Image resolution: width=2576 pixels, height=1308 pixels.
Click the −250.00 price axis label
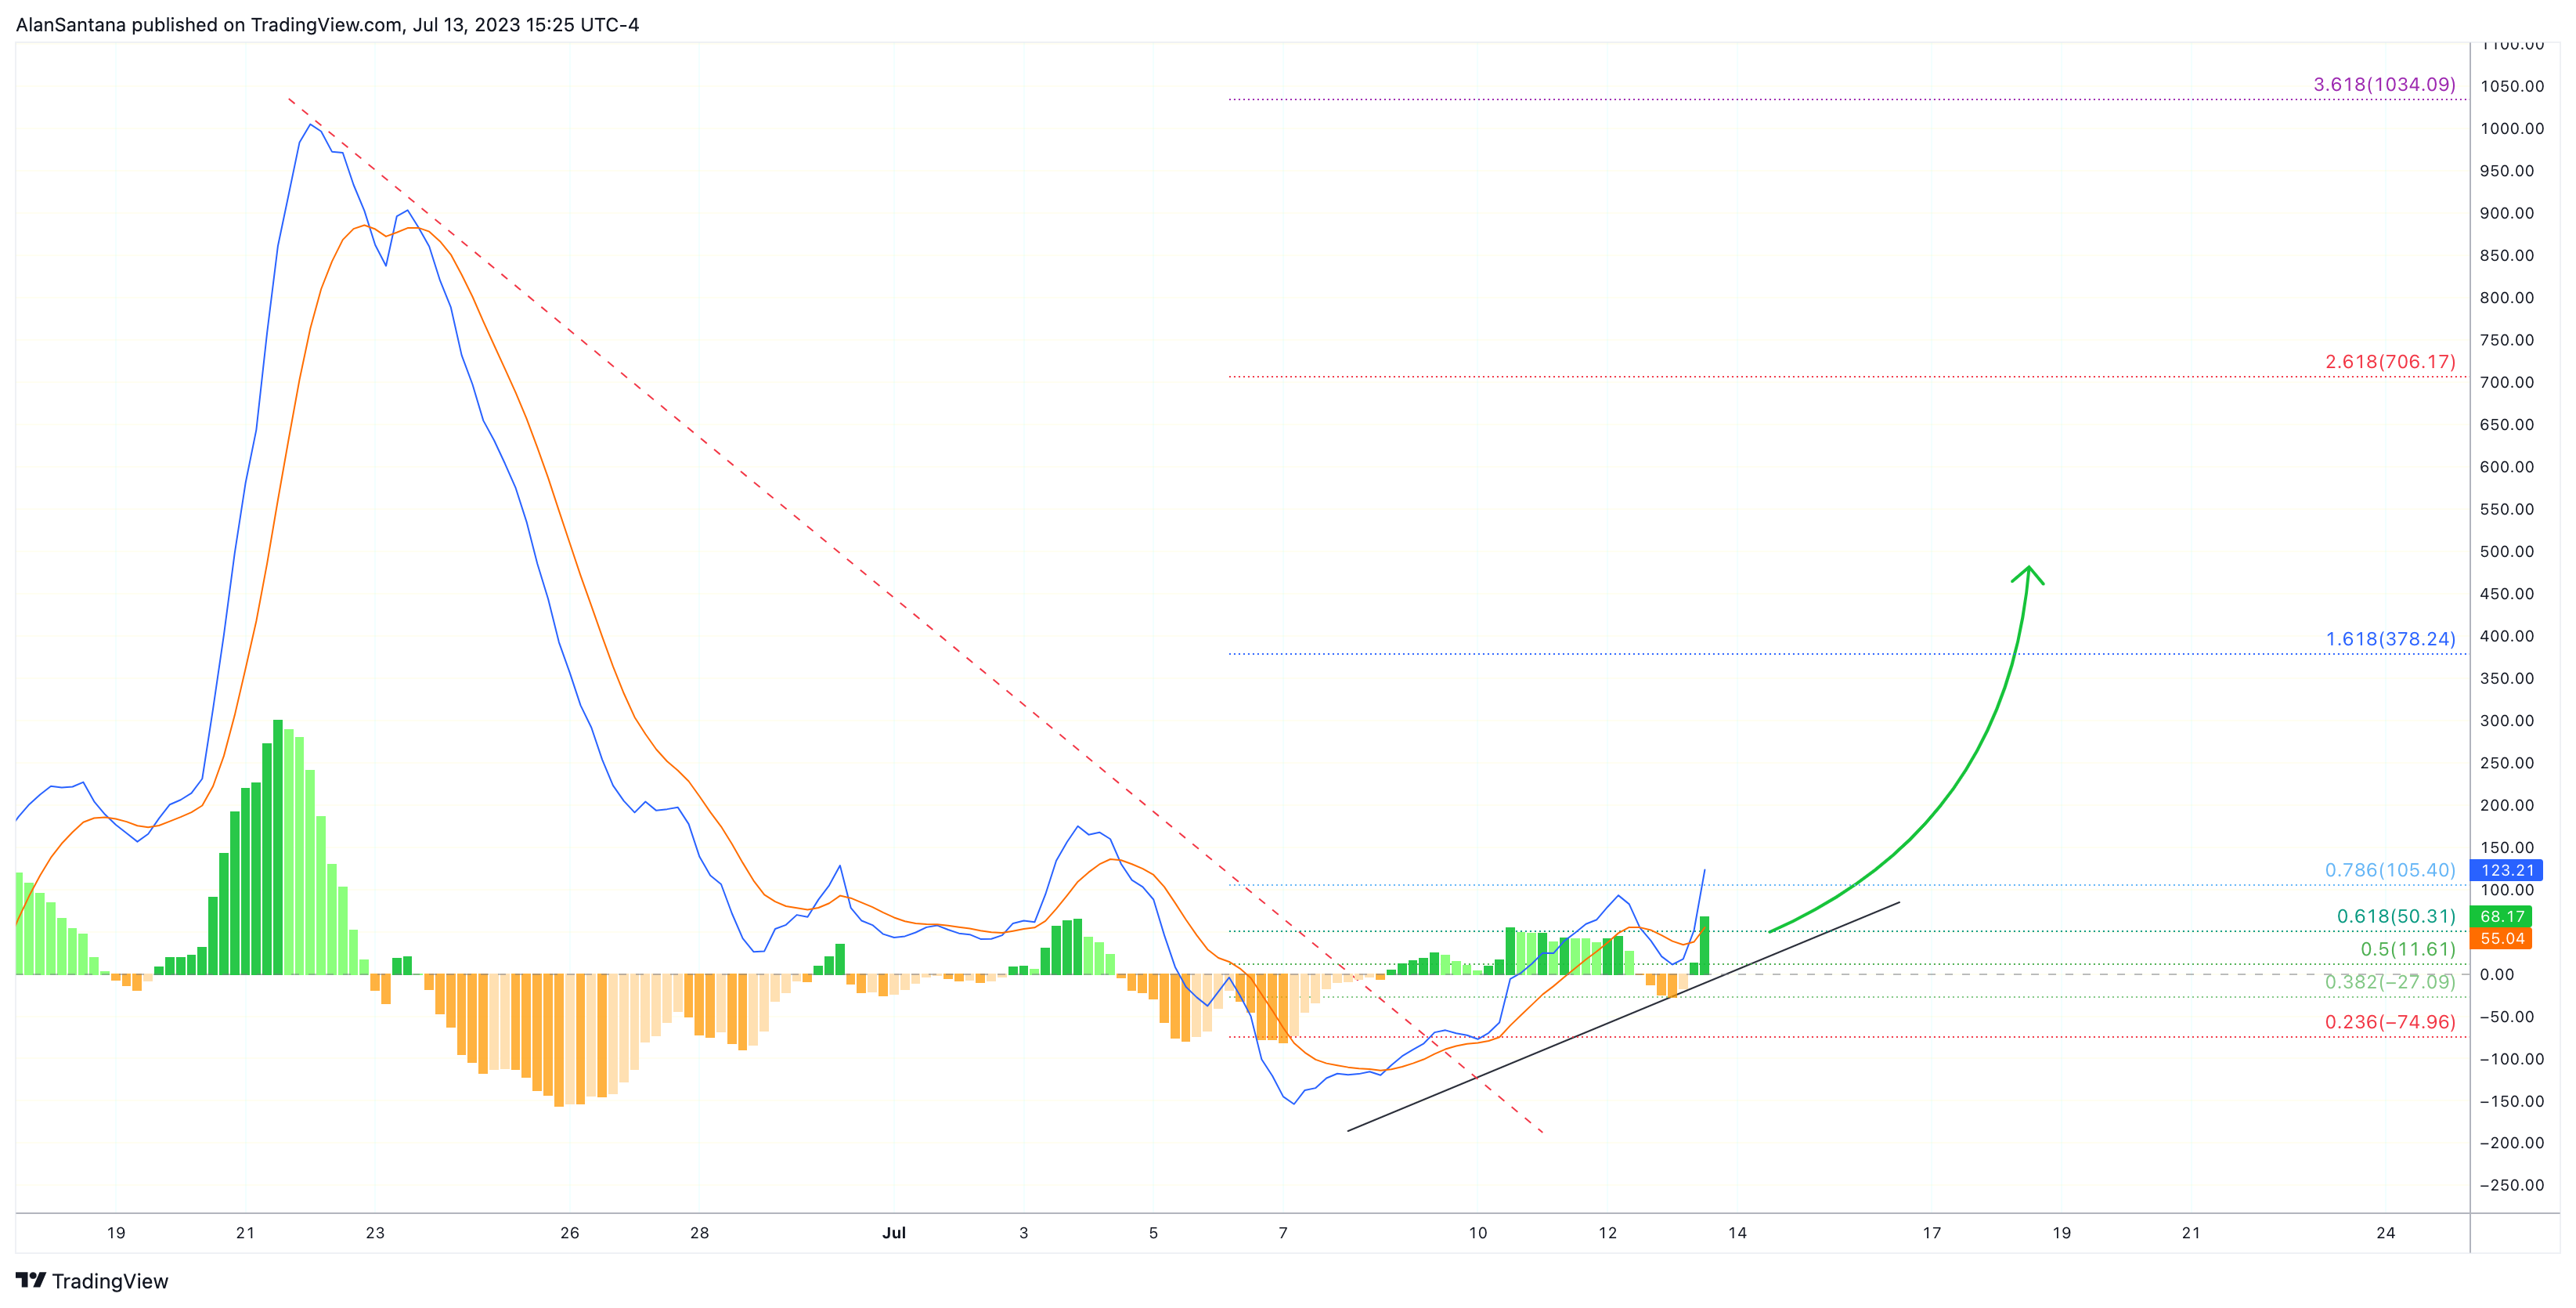point(2512,1185)
